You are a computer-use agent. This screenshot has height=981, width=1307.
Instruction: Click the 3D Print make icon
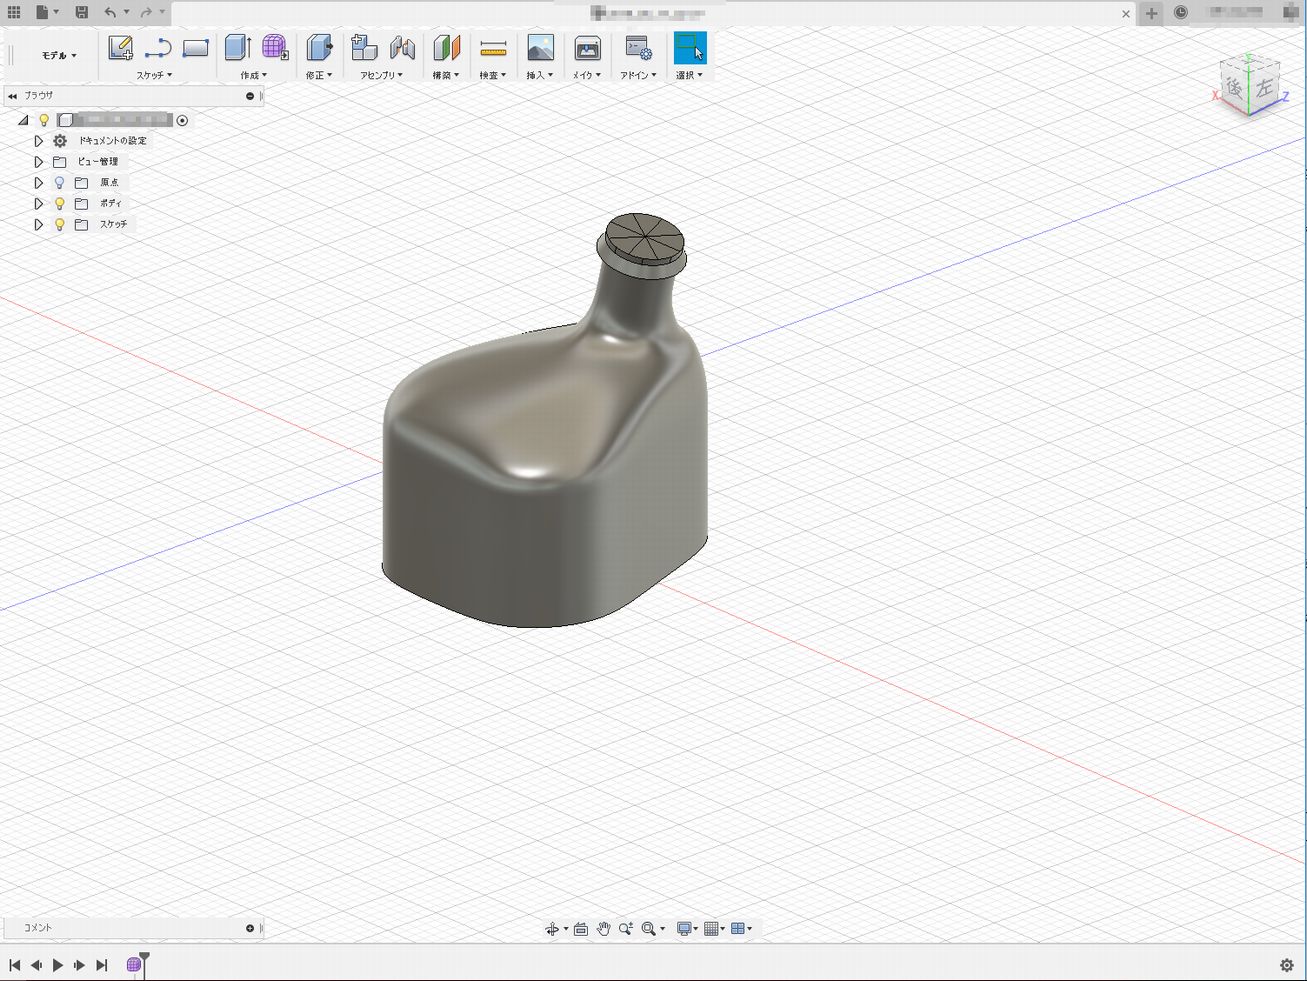[x=587, y=48]
